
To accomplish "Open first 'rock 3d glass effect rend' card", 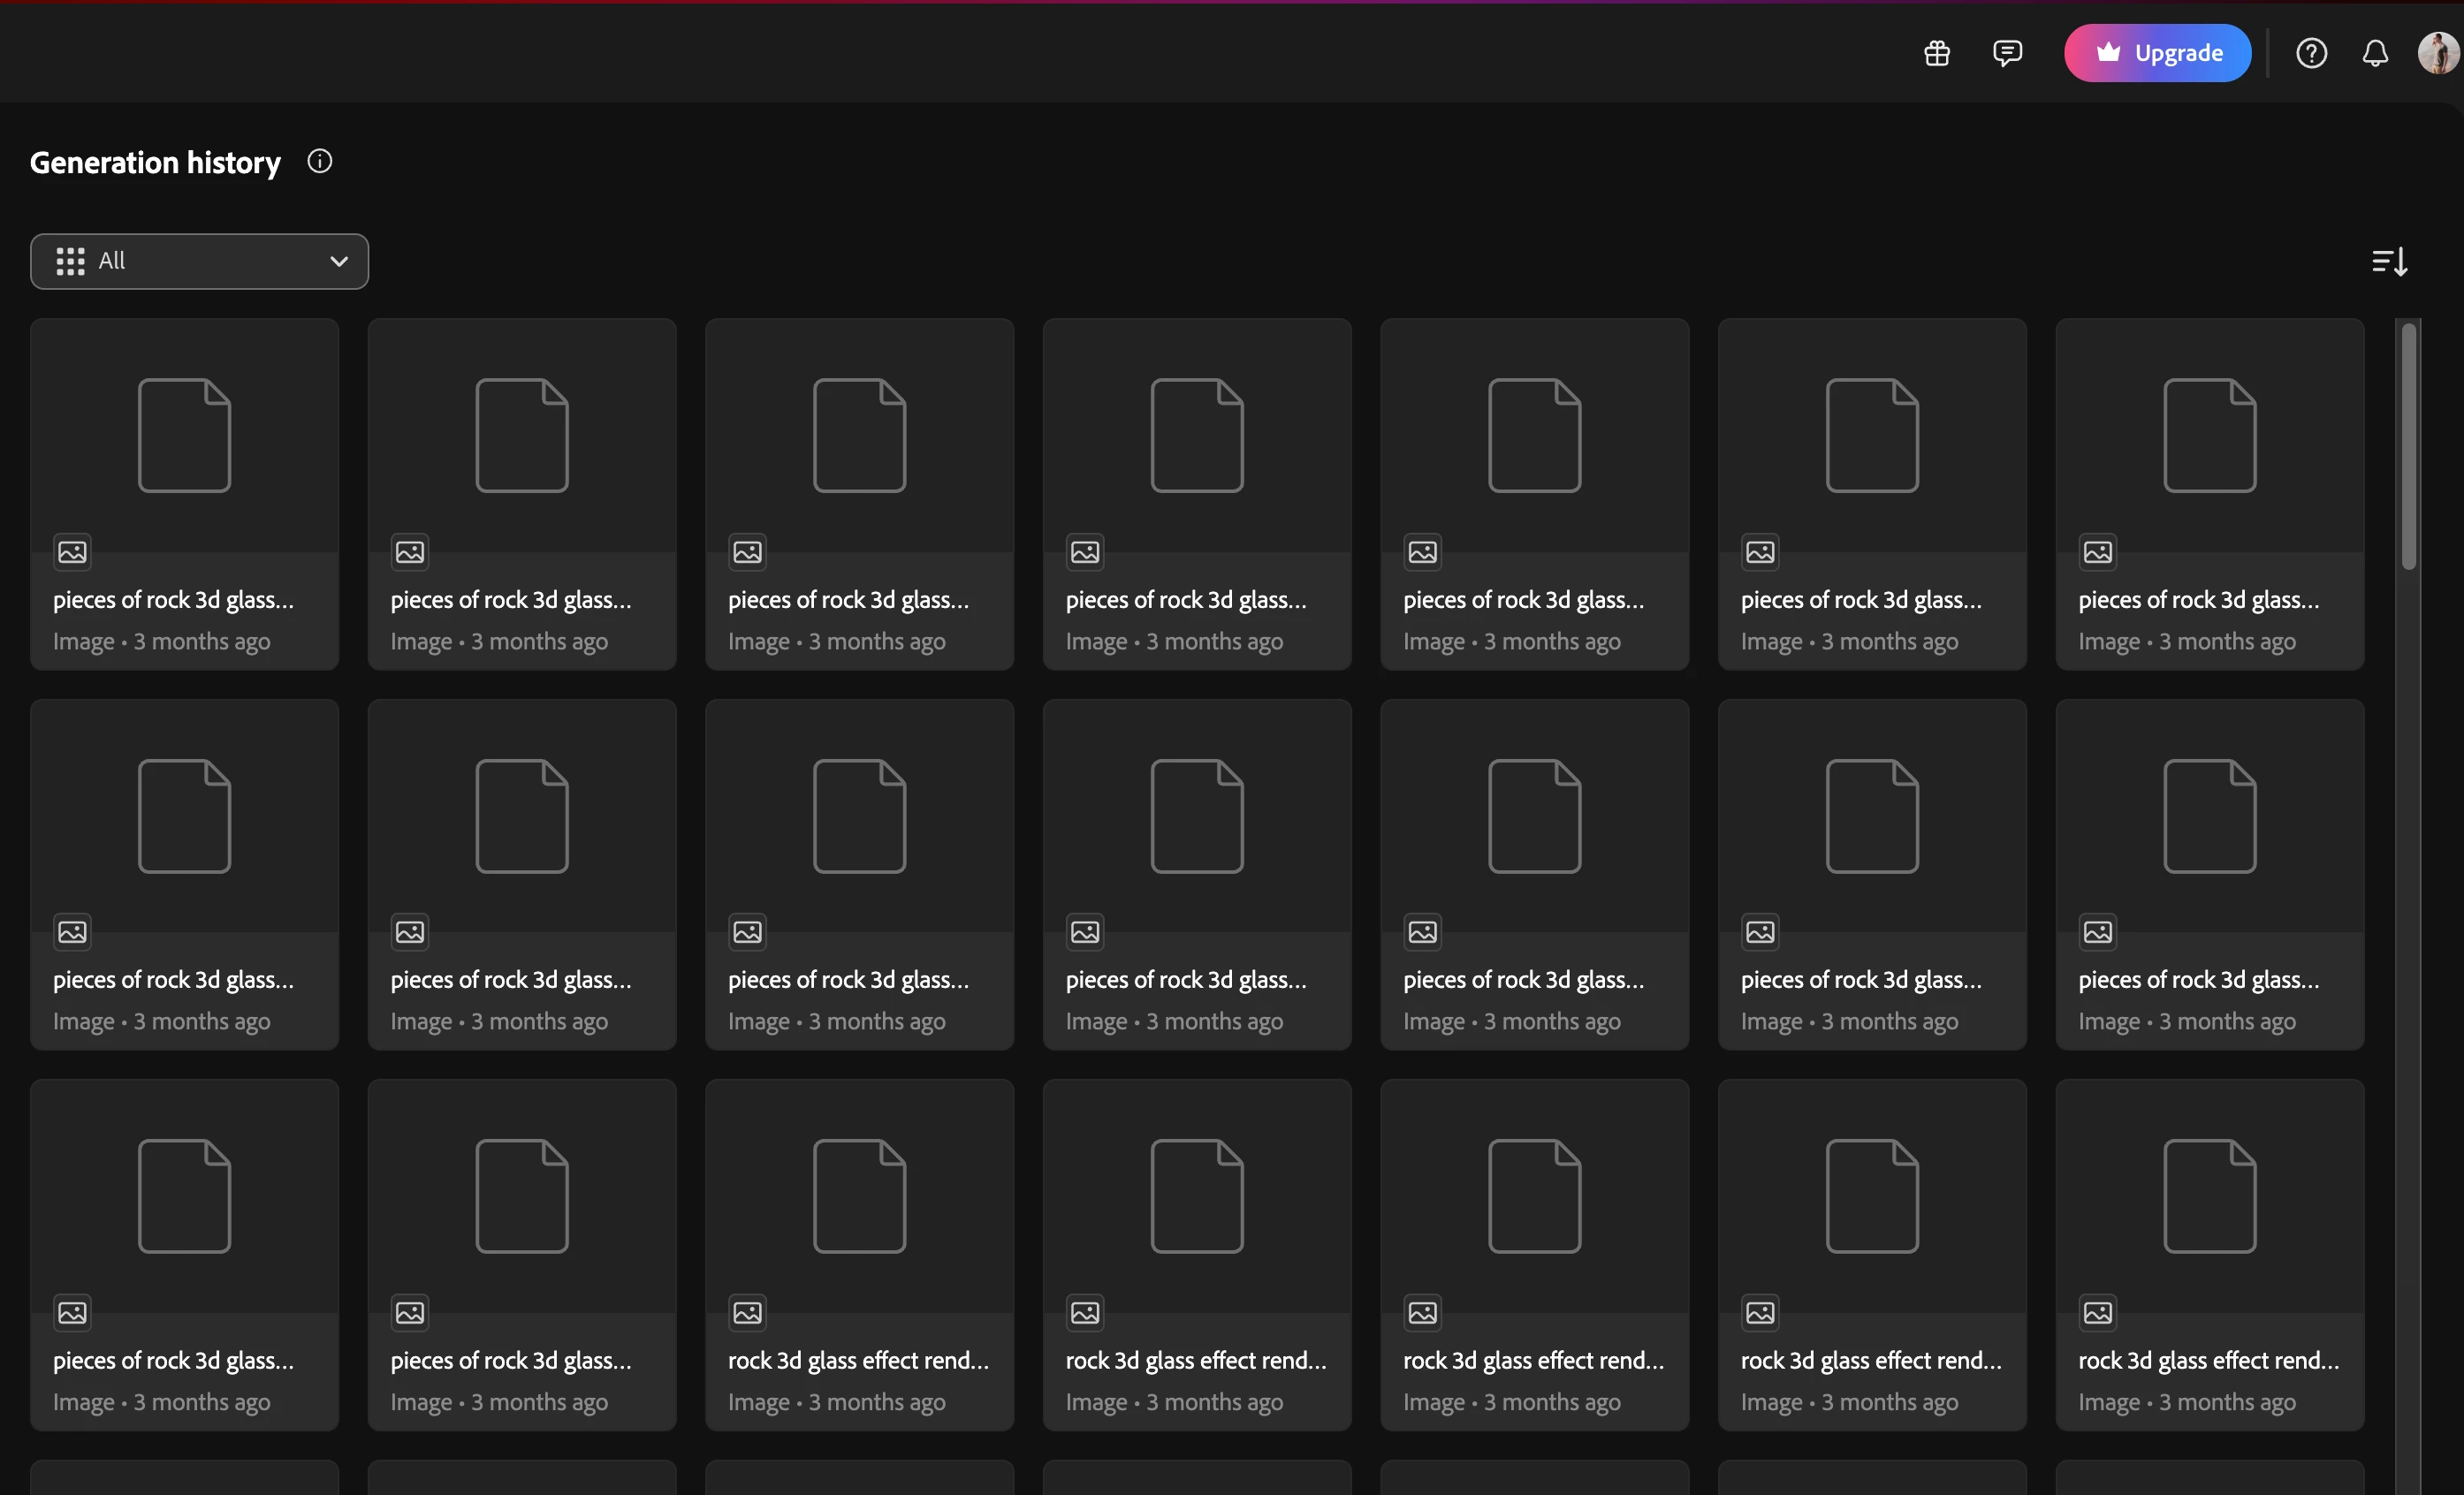I will [859, 1254].
